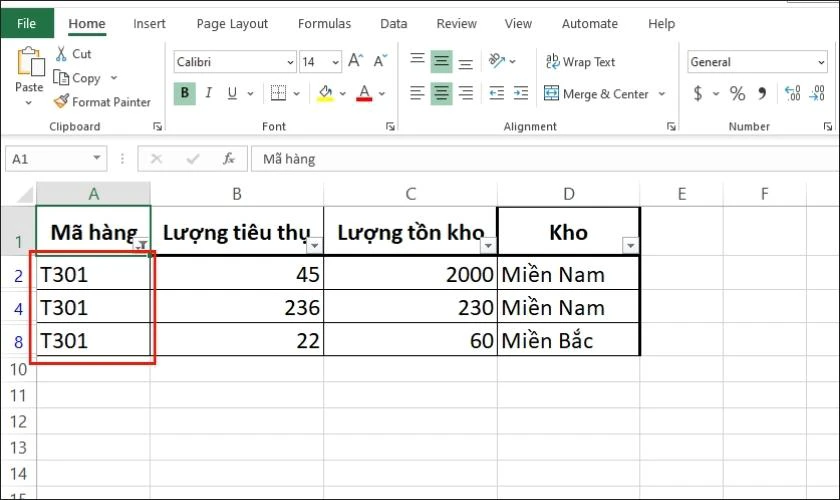Select Top Align icon
The height and width of the screenshot is (500, 840).
coord(417,61)
